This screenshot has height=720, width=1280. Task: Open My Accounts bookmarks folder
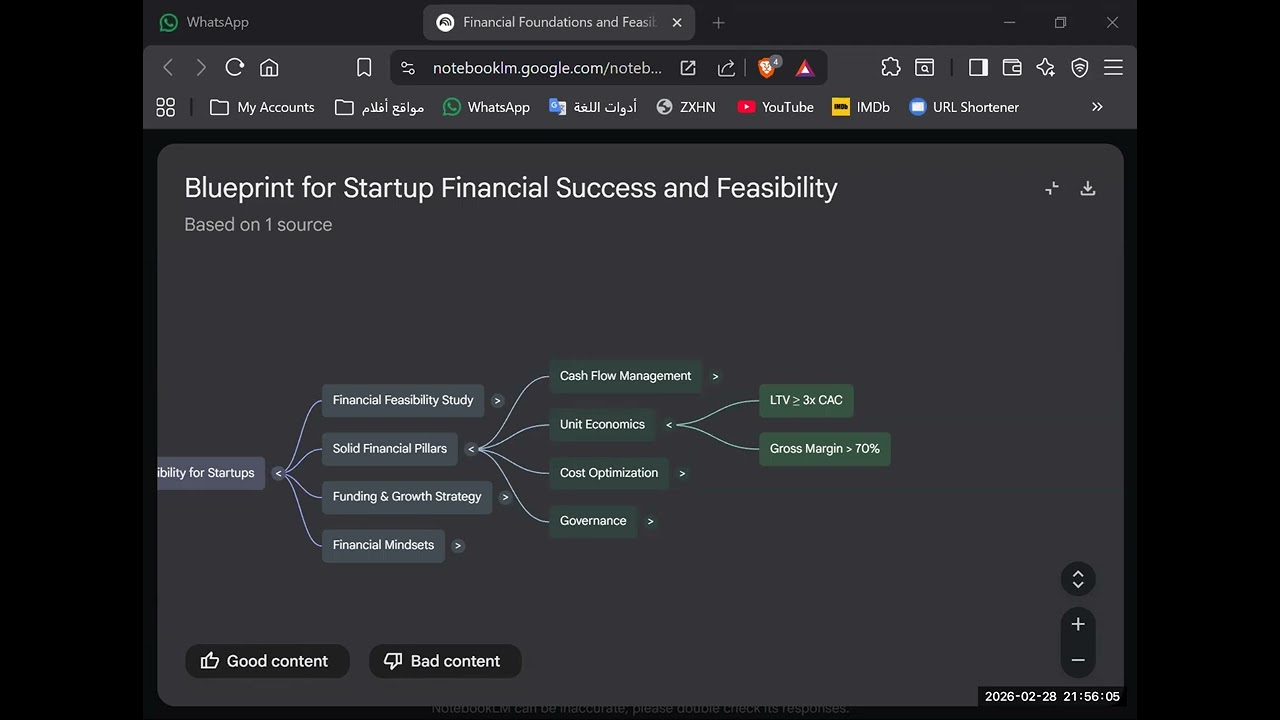click(x=262, y=107)
